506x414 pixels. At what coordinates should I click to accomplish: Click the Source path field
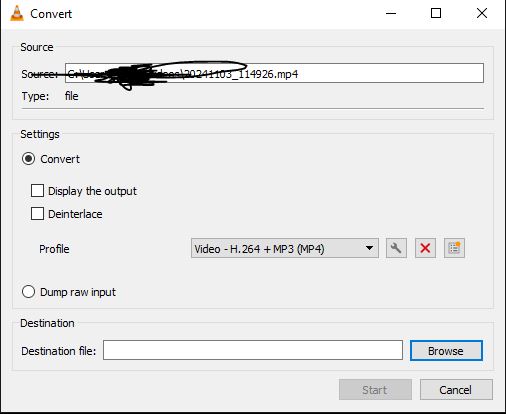274,73
